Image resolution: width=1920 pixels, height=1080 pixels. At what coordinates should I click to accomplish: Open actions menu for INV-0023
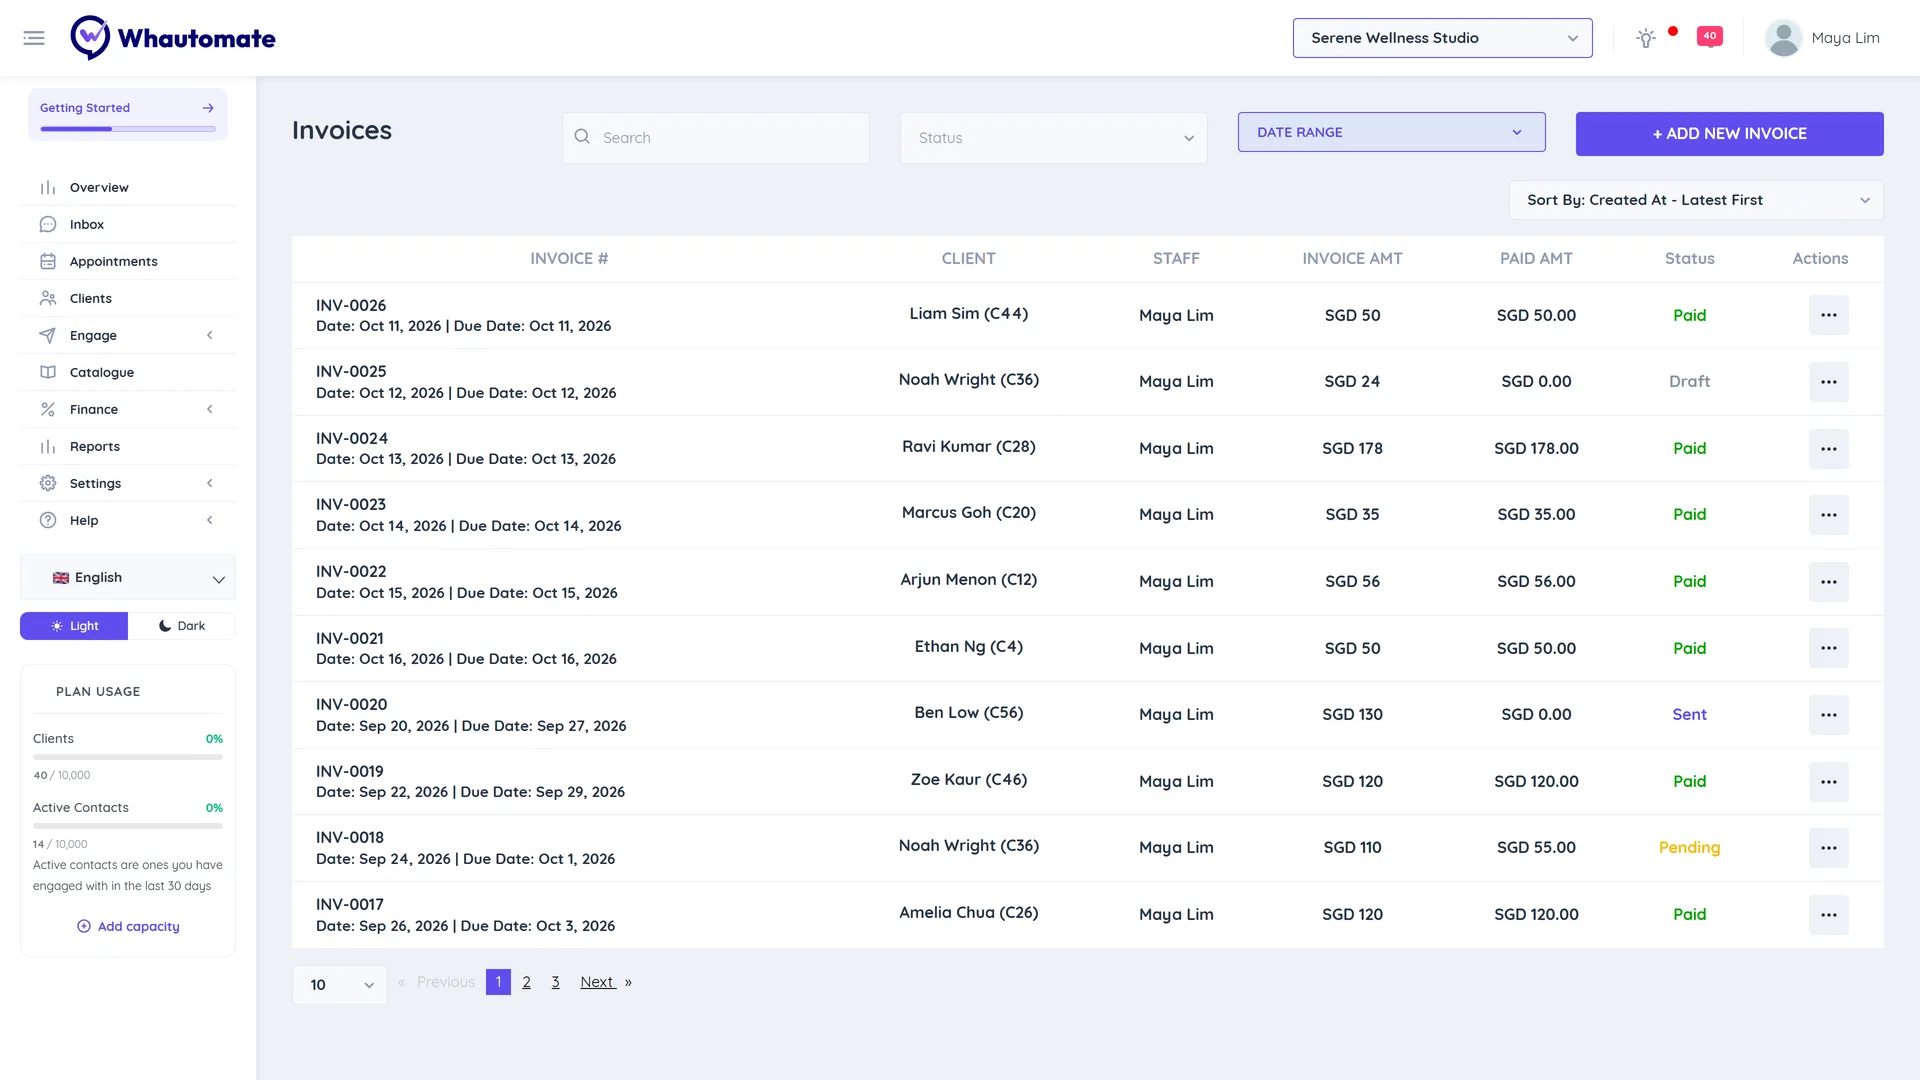coord(1829,515)
